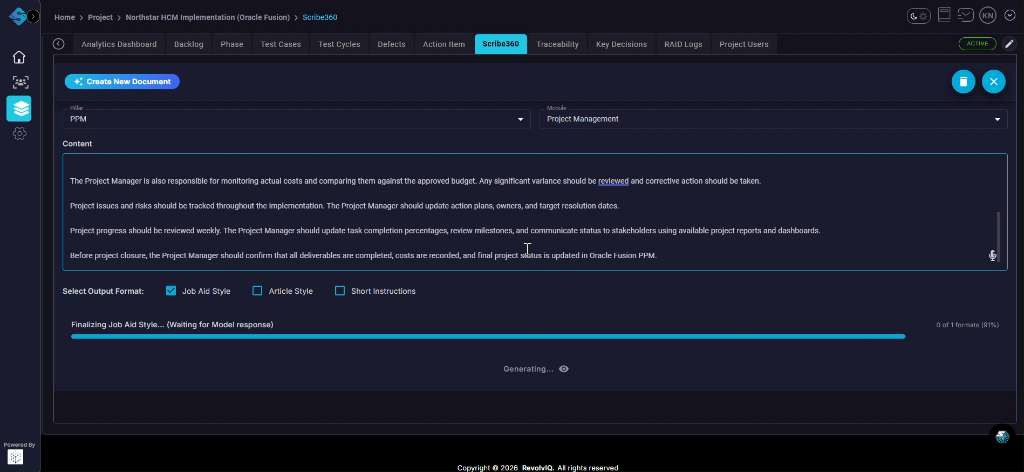This screenshot has height=472, width=1024.
Task: Open the sidebar settings gear
Action: click(19, 133)
